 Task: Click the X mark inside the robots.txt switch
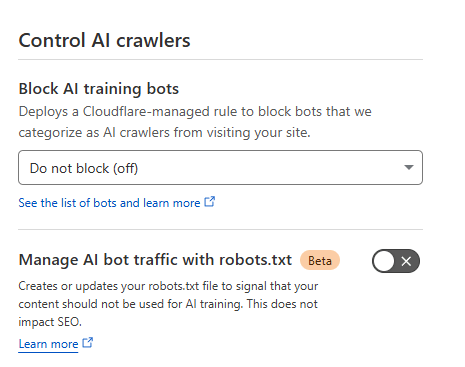click(x=406, y=261)
